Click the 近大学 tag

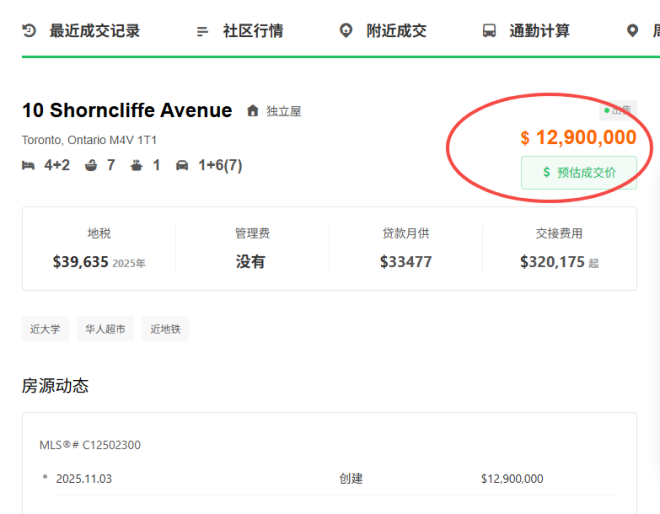[45, 329]
